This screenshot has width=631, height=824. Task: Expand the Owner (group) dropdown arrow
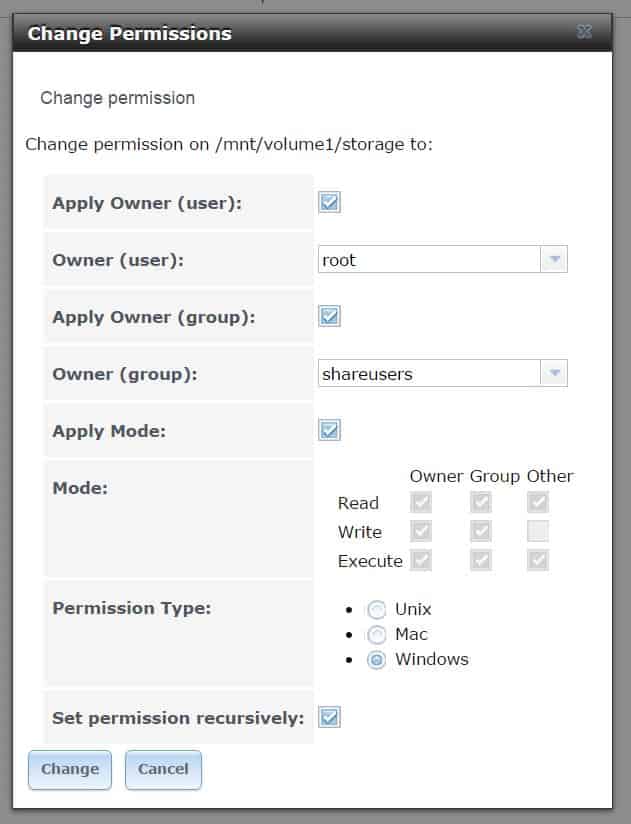(554, 374)
